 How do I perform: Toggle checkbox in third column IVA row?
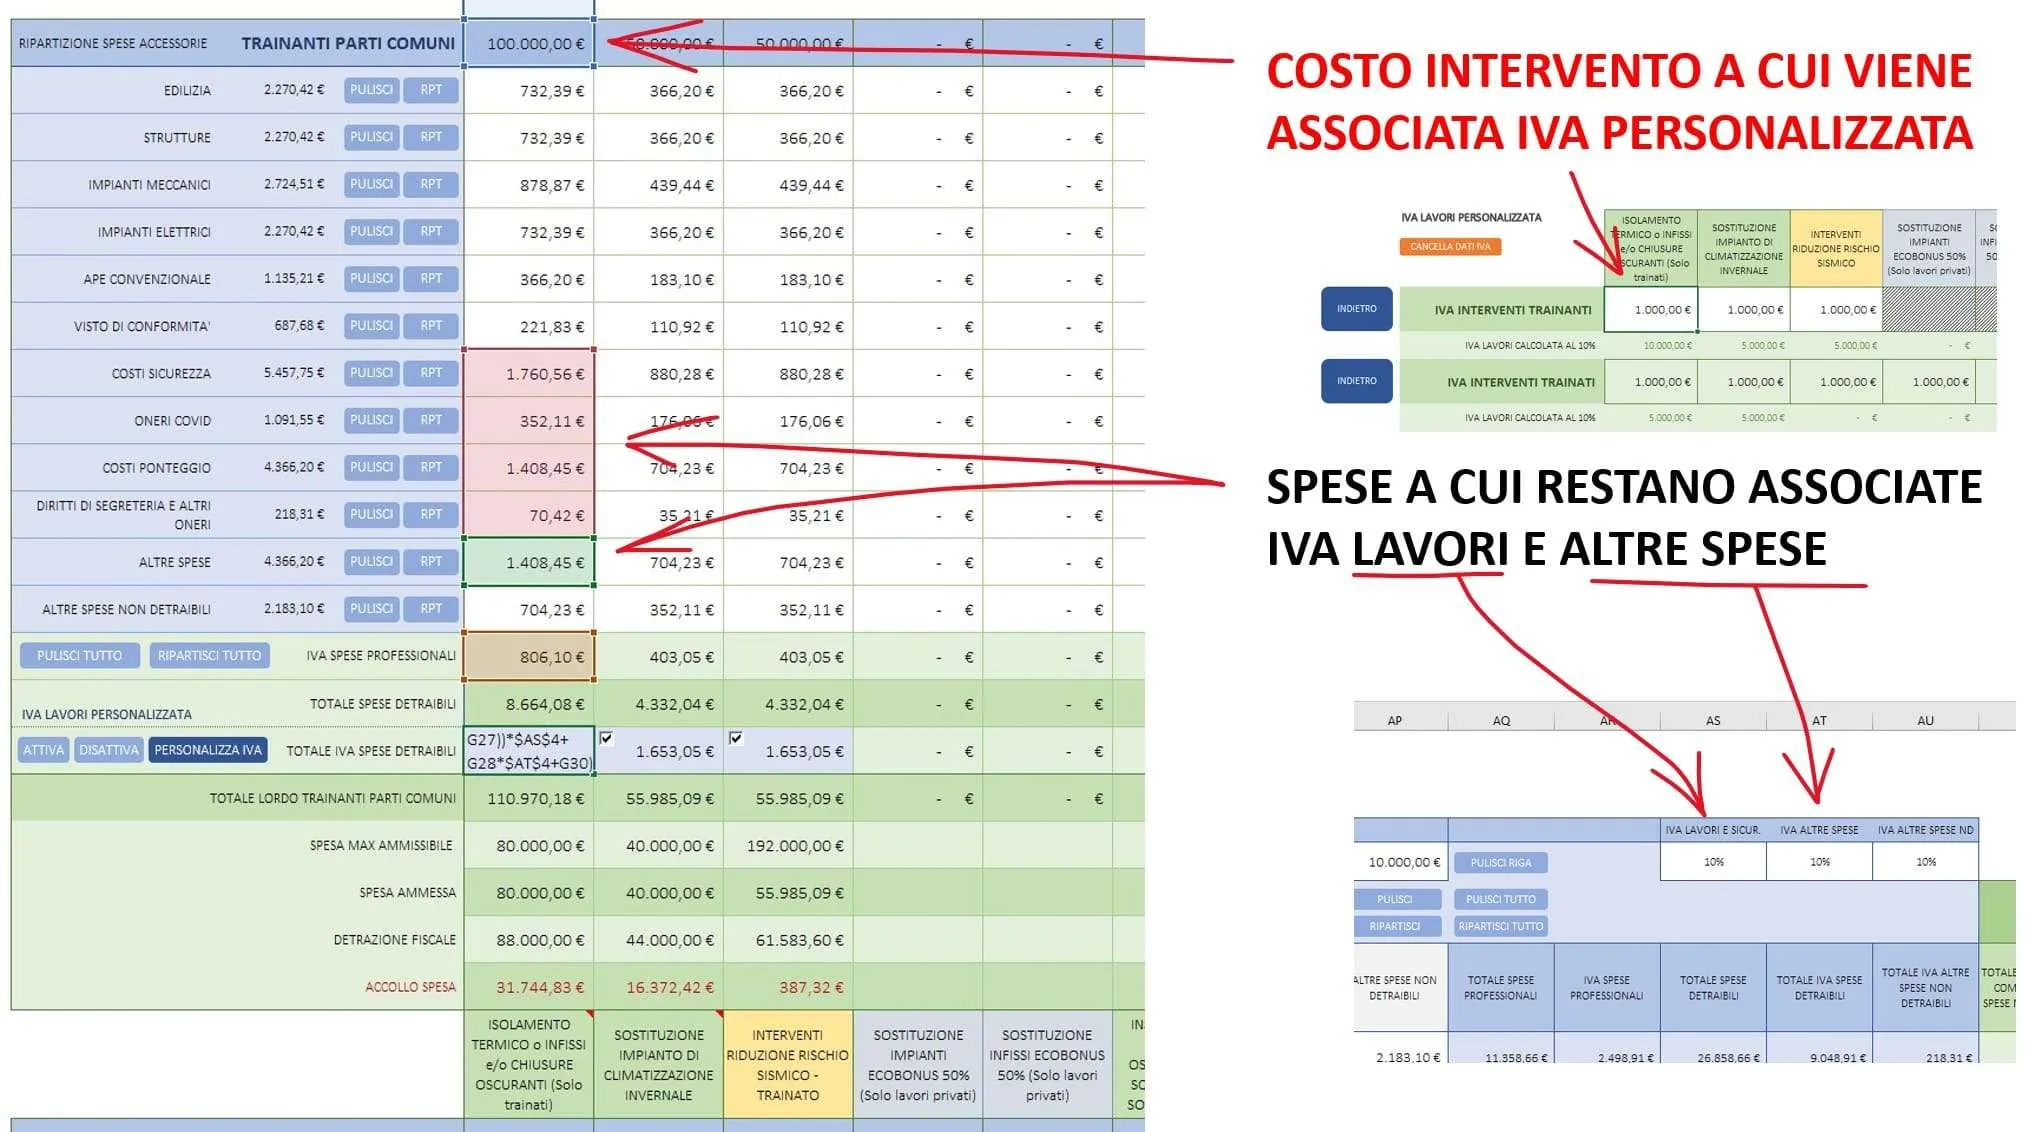736,738
